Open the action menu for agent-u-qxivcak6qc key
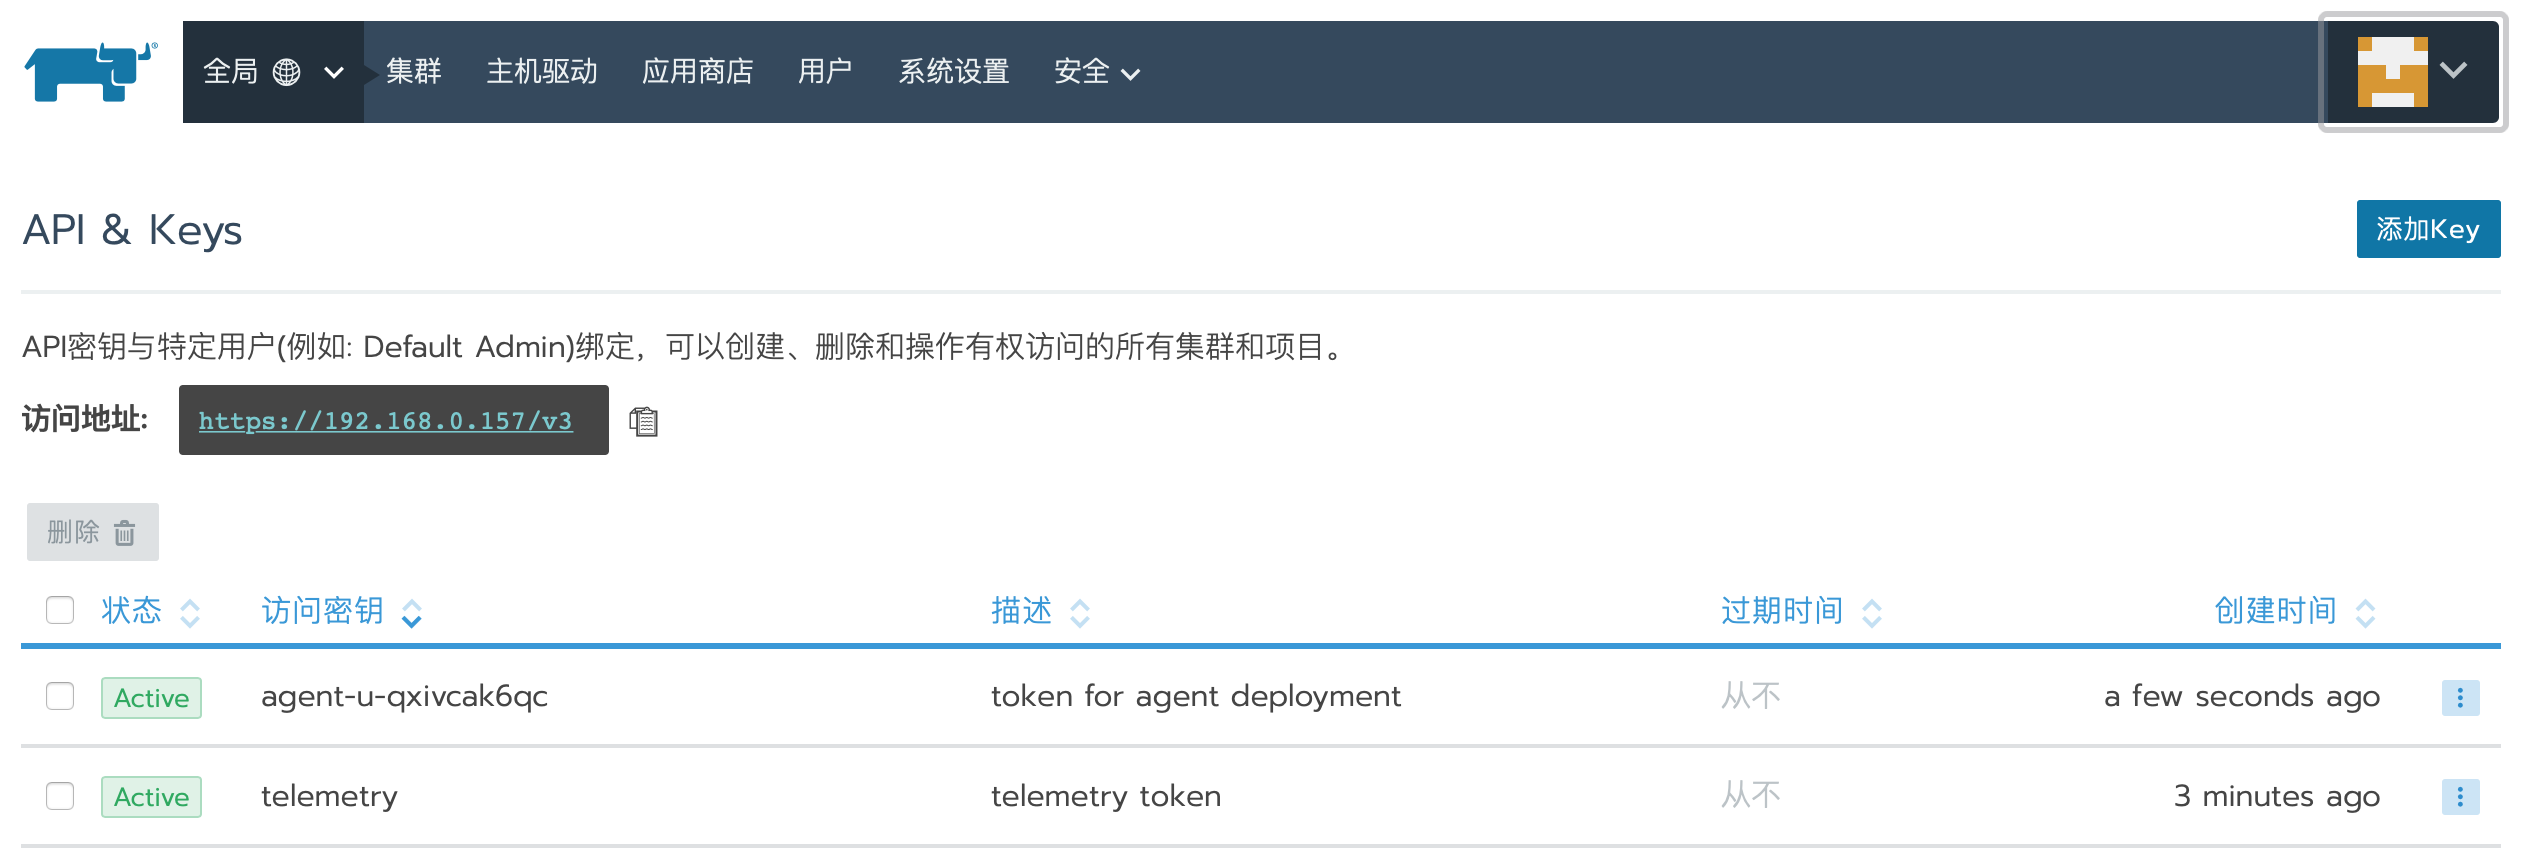Viewport: 2528px width, 862px height. tap(2459, 697)
